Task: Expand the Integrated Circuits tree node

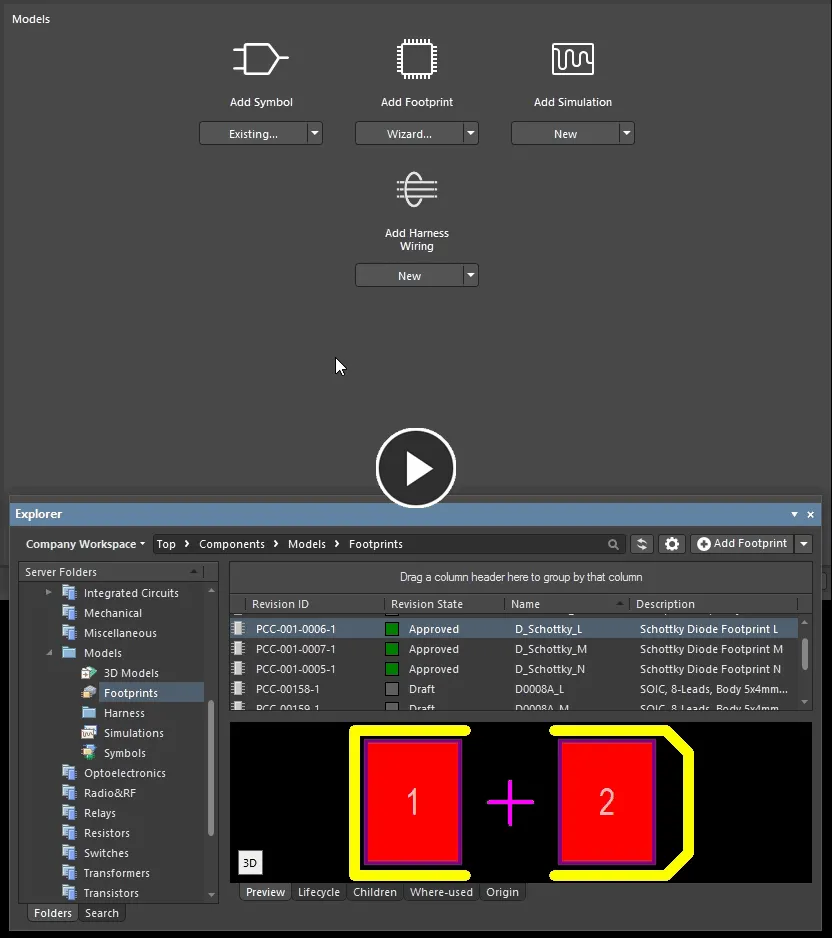Action: 48,592
